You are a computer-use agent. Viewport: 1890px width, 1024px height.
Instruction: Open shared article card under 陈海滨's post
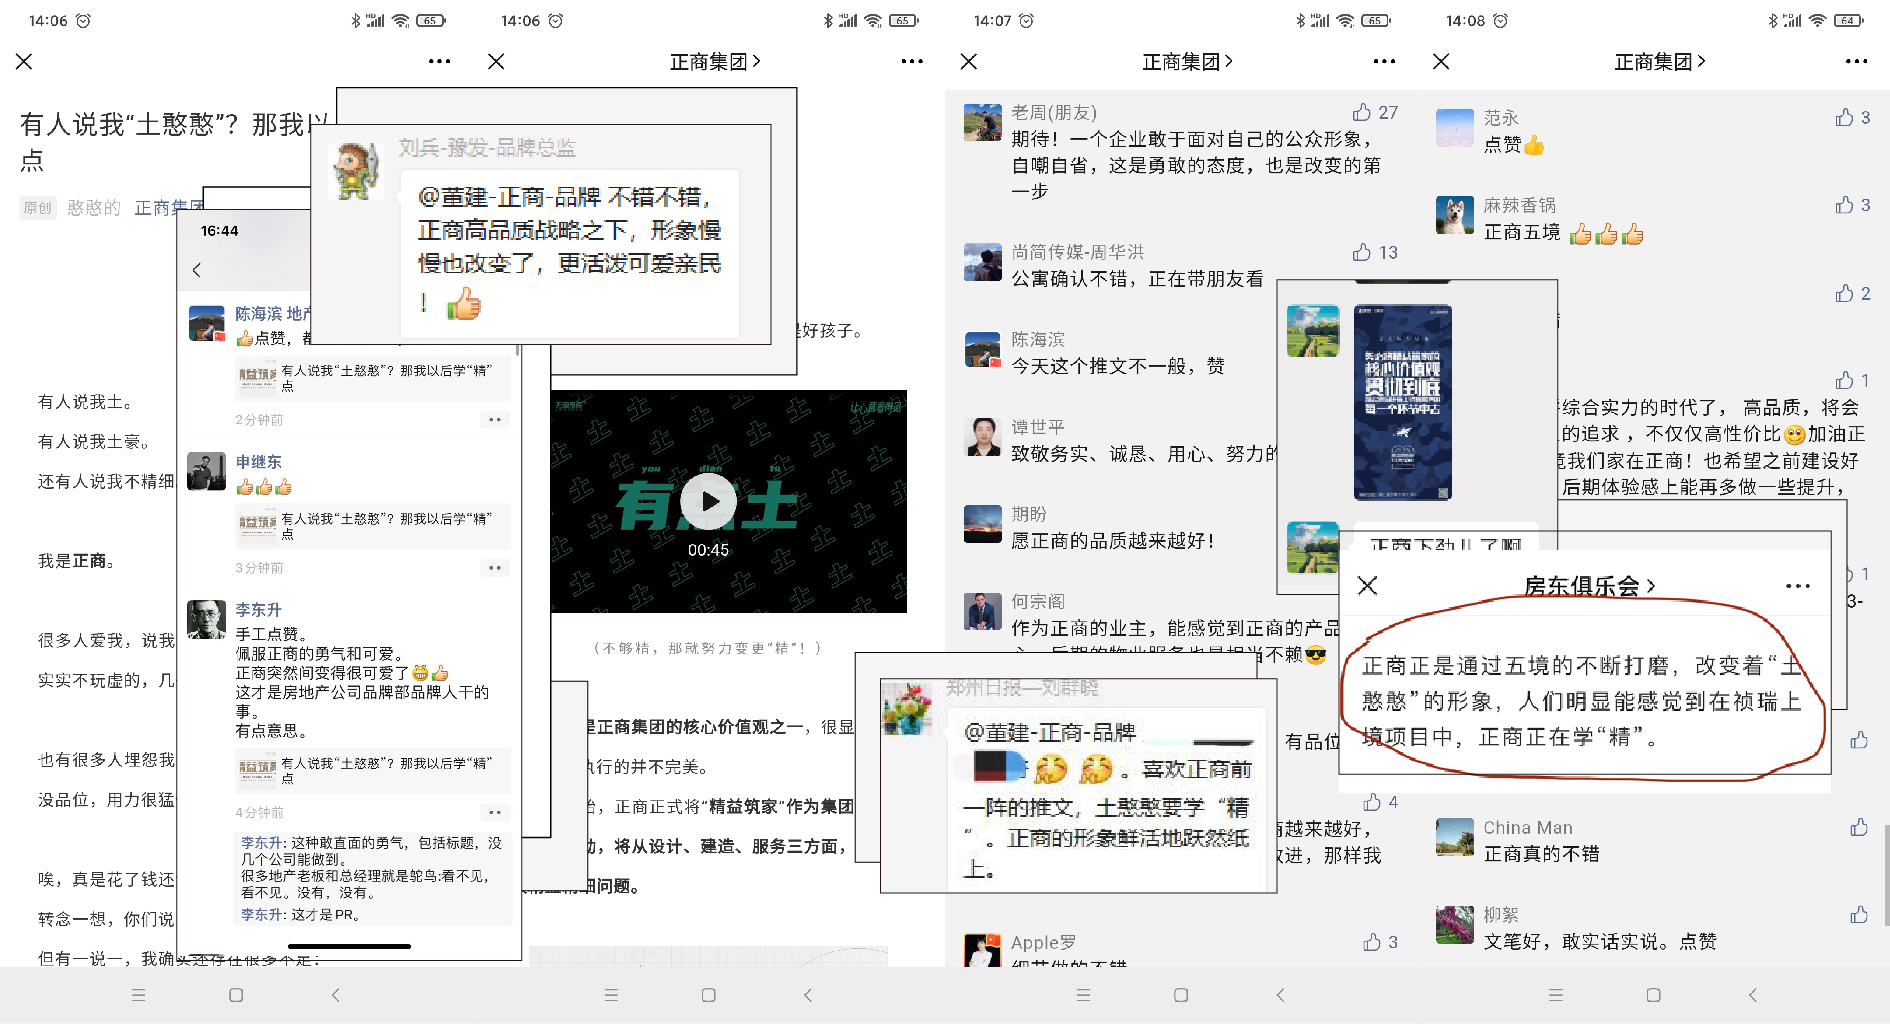372,378
